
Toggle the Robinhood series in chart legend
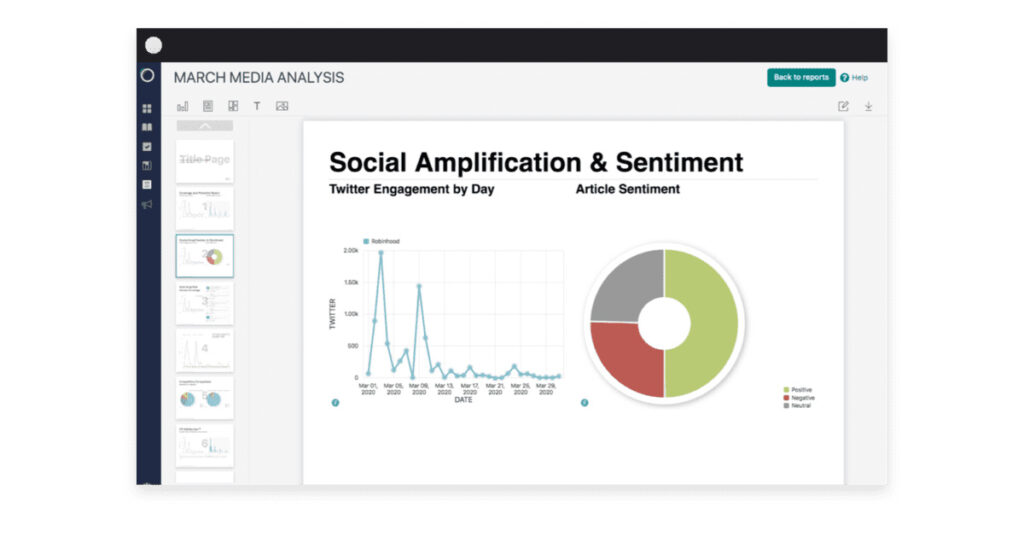click(380, 241)
